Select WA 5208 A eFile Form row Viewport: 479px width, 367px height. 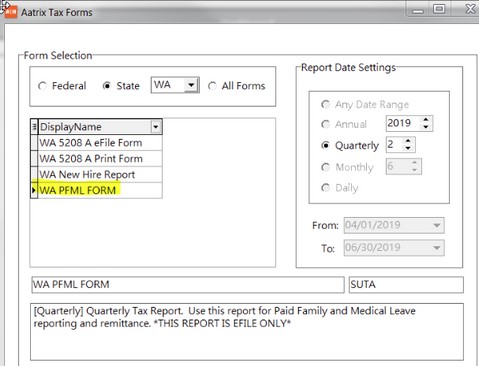pyautogui.click(x=100, y=143)
